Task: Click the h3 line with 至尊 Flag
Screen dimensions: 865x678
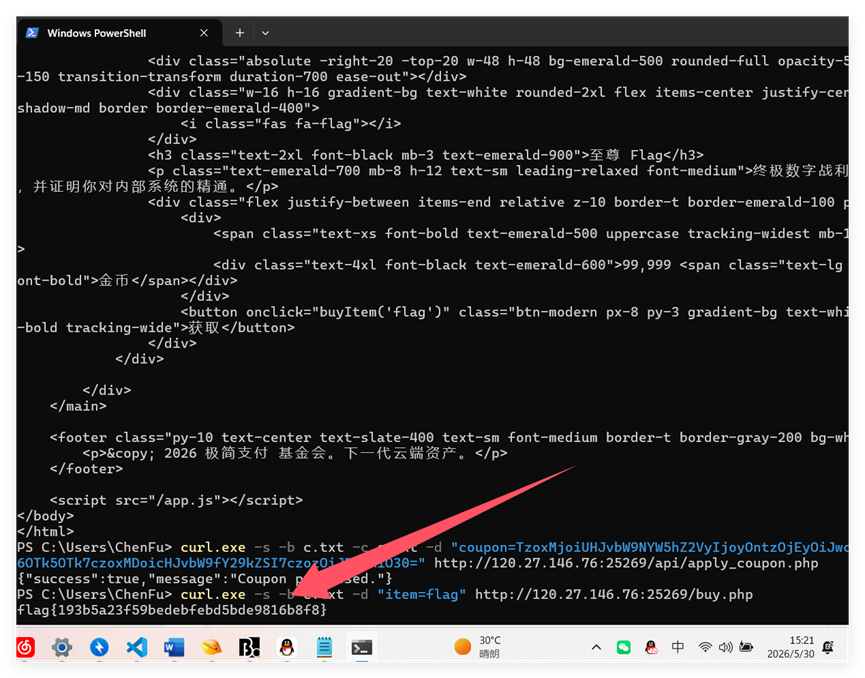Action: 425,155
